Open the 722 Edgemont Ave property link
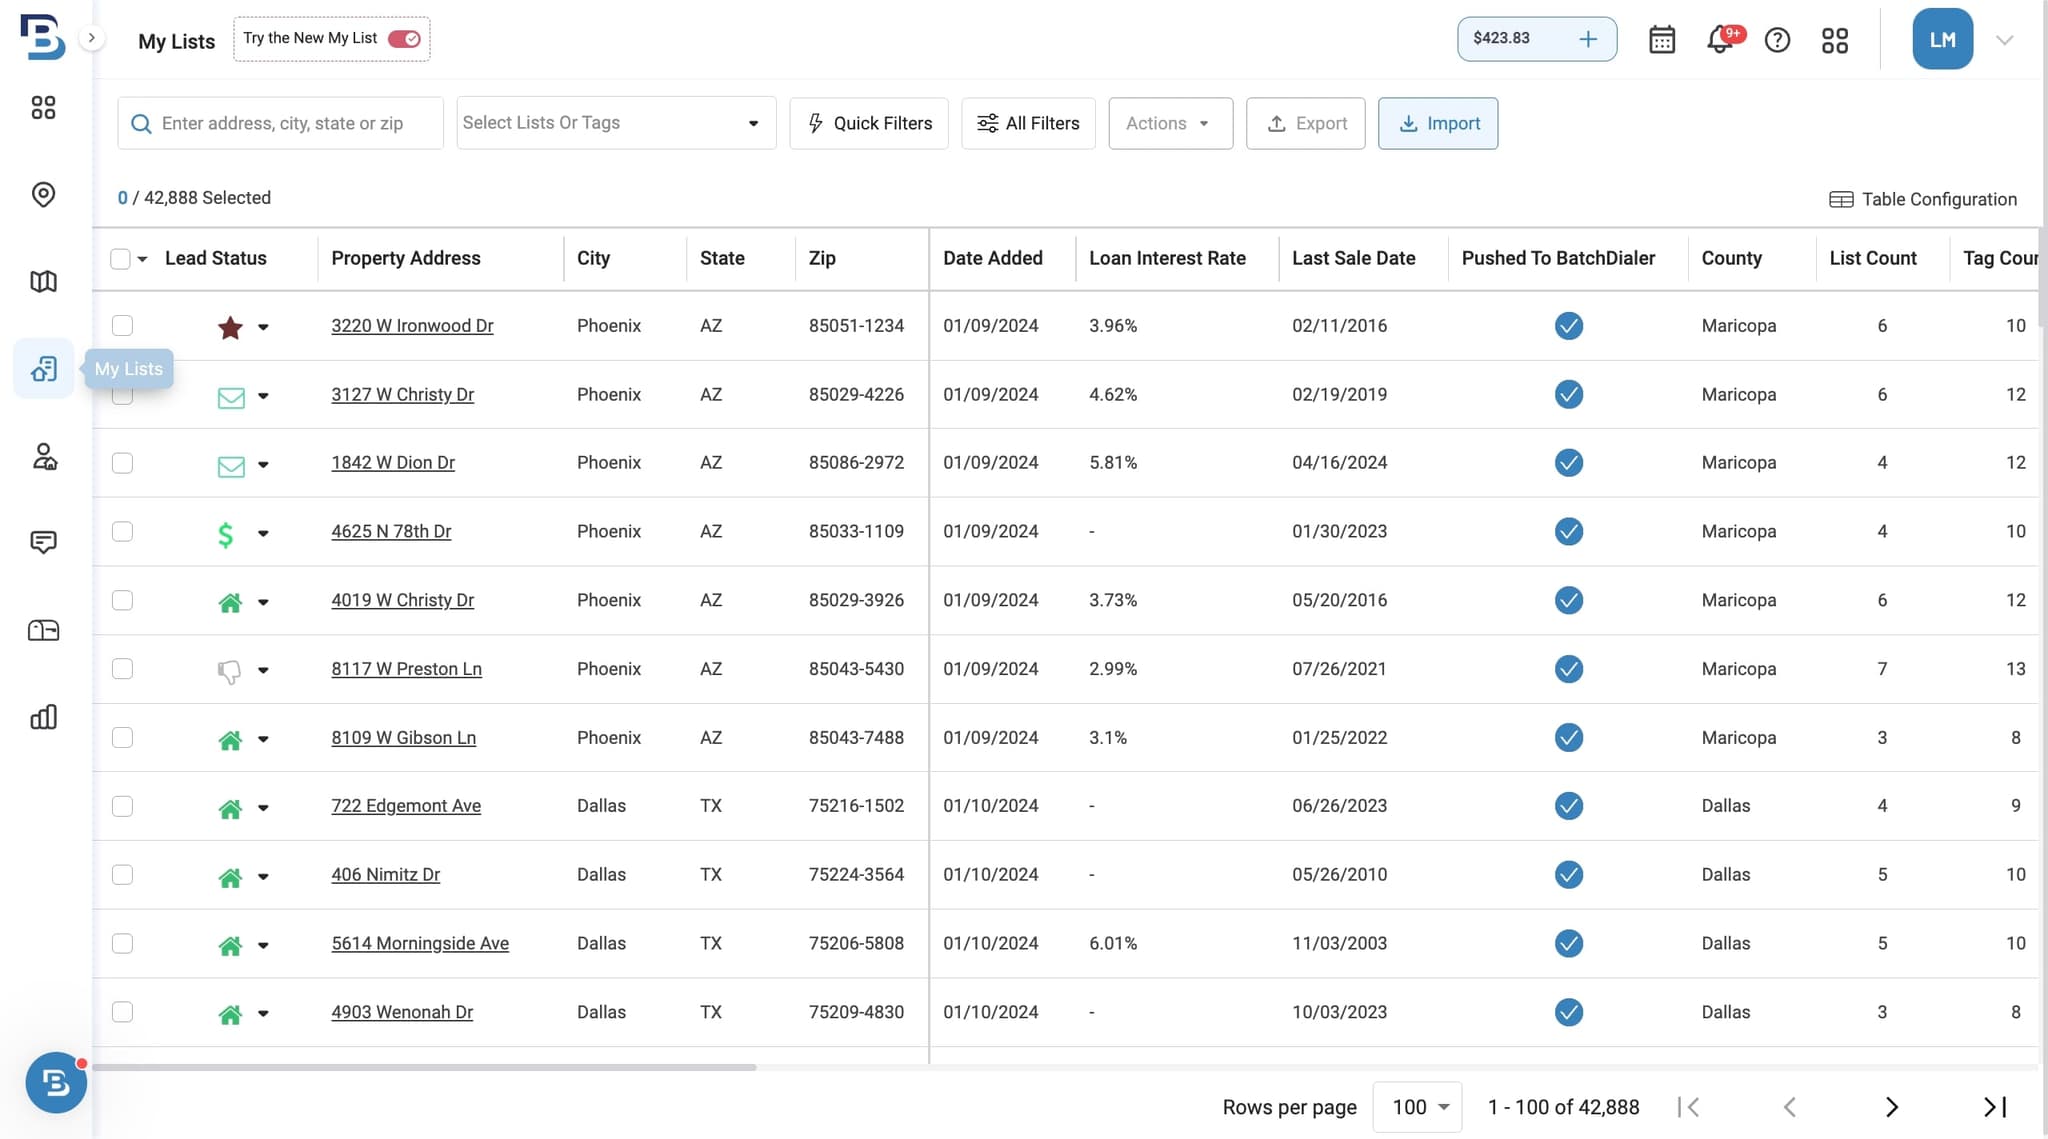 [406, 805]
